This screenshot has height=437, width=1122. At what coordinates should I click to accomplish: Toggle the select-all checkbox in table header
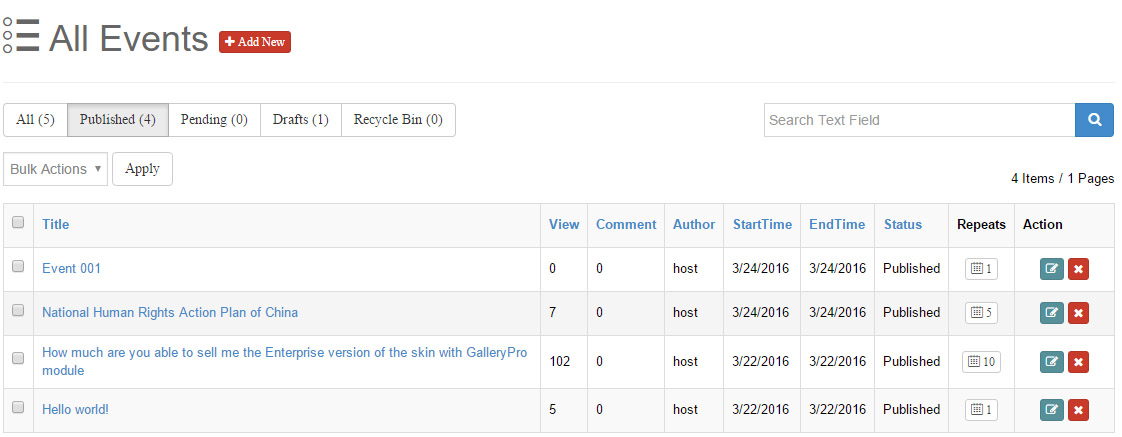(18, 223)
